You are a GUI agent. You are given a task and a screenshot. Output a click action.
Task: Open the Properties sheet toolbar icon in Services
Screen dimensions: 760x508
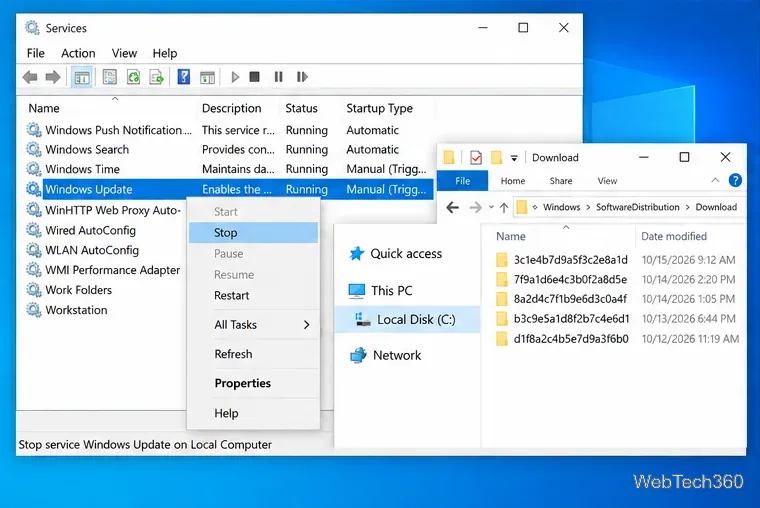[110, 77]
